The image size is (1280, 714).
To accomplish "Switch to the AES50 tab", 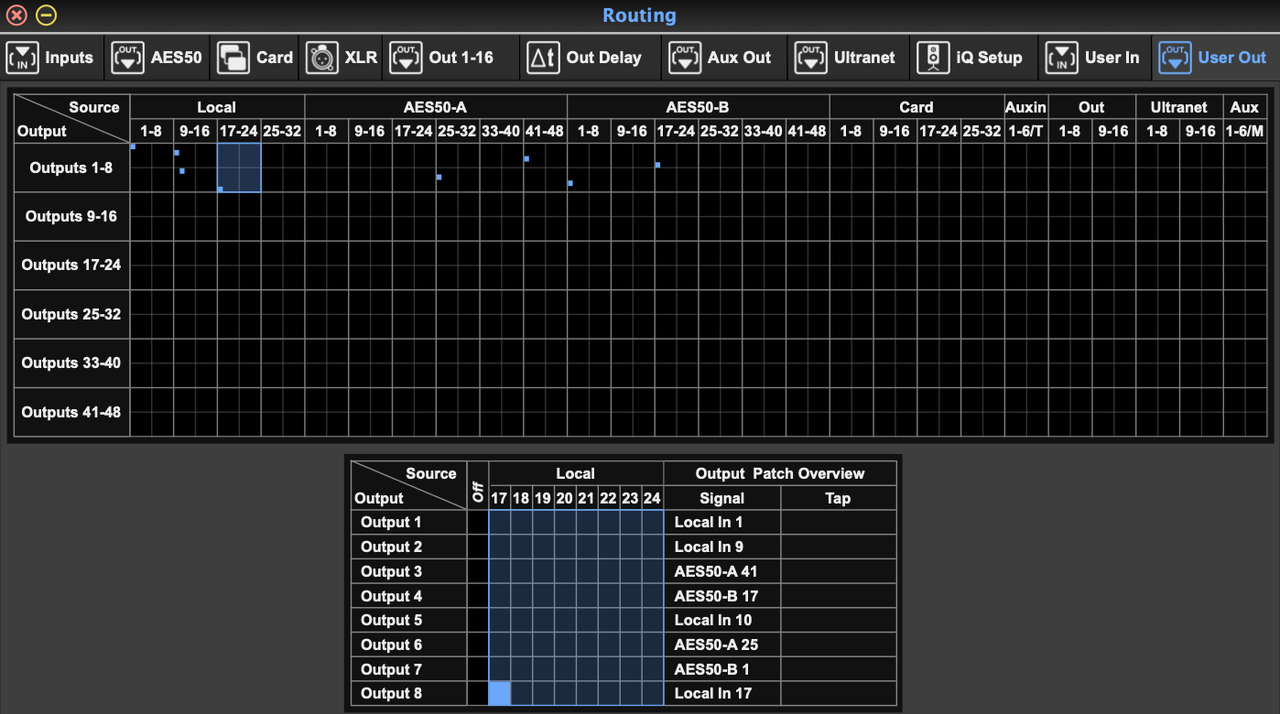I will coord(158,57).
